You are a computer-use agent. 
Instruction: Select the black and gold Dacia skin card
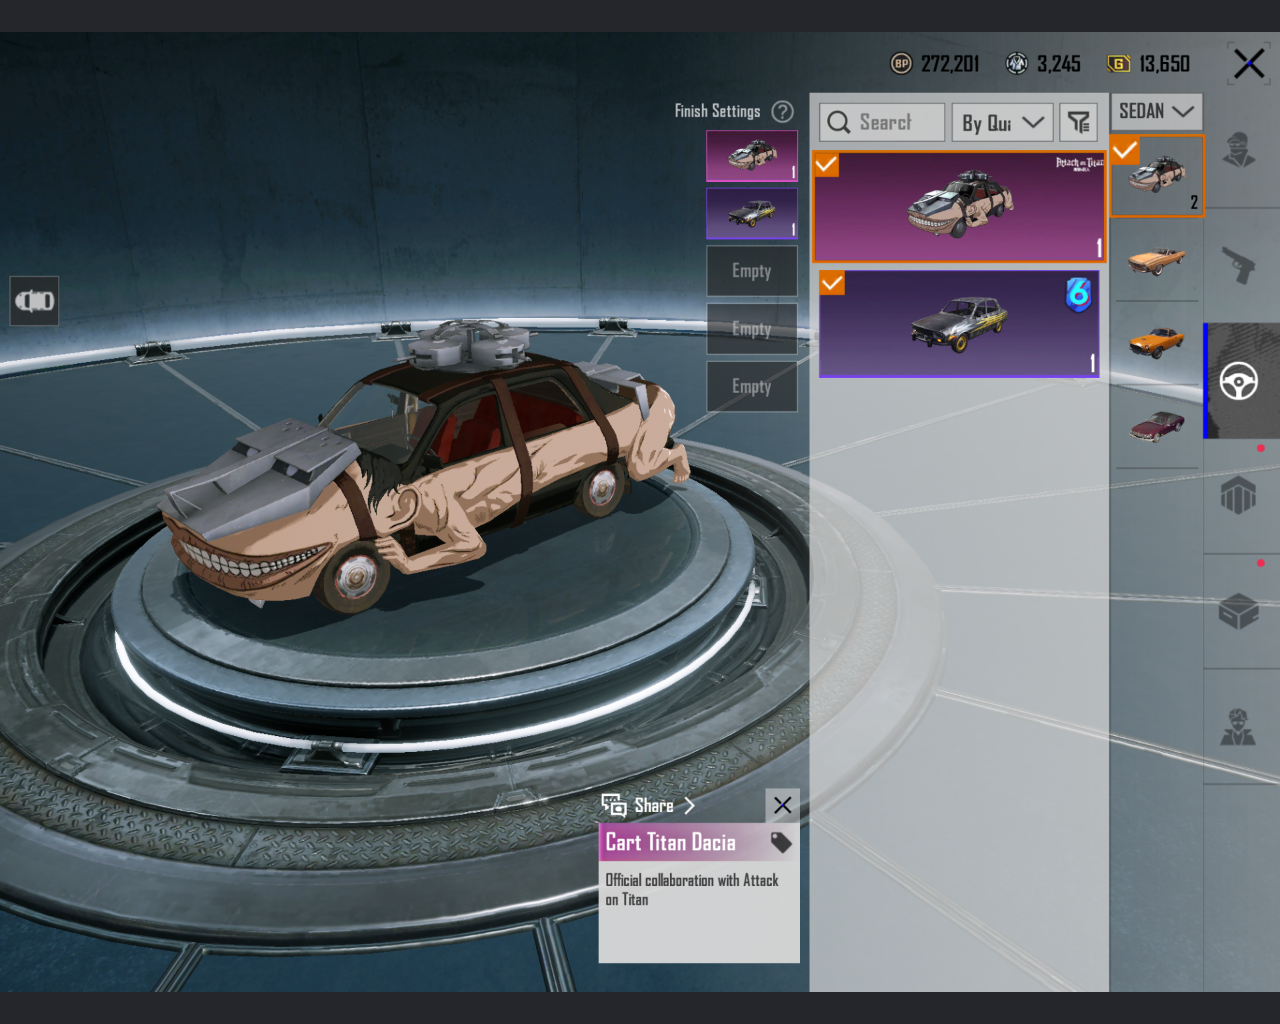click(x=959, y=323)
